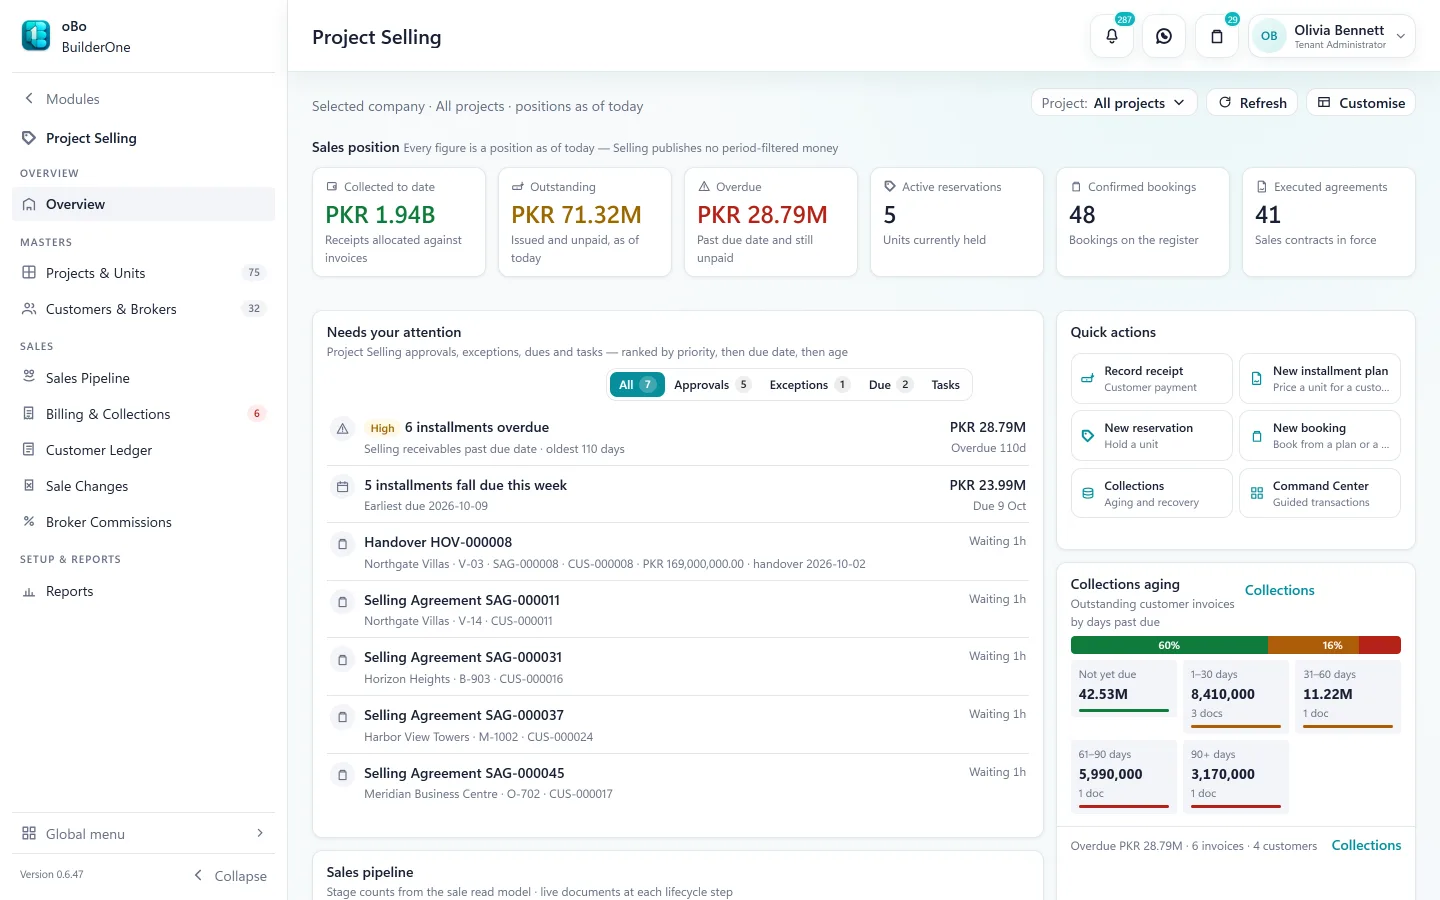Open Selling Agreement SAG-000031 row
This screenshot has height=900, width=1440.
[x=678, y=667]
